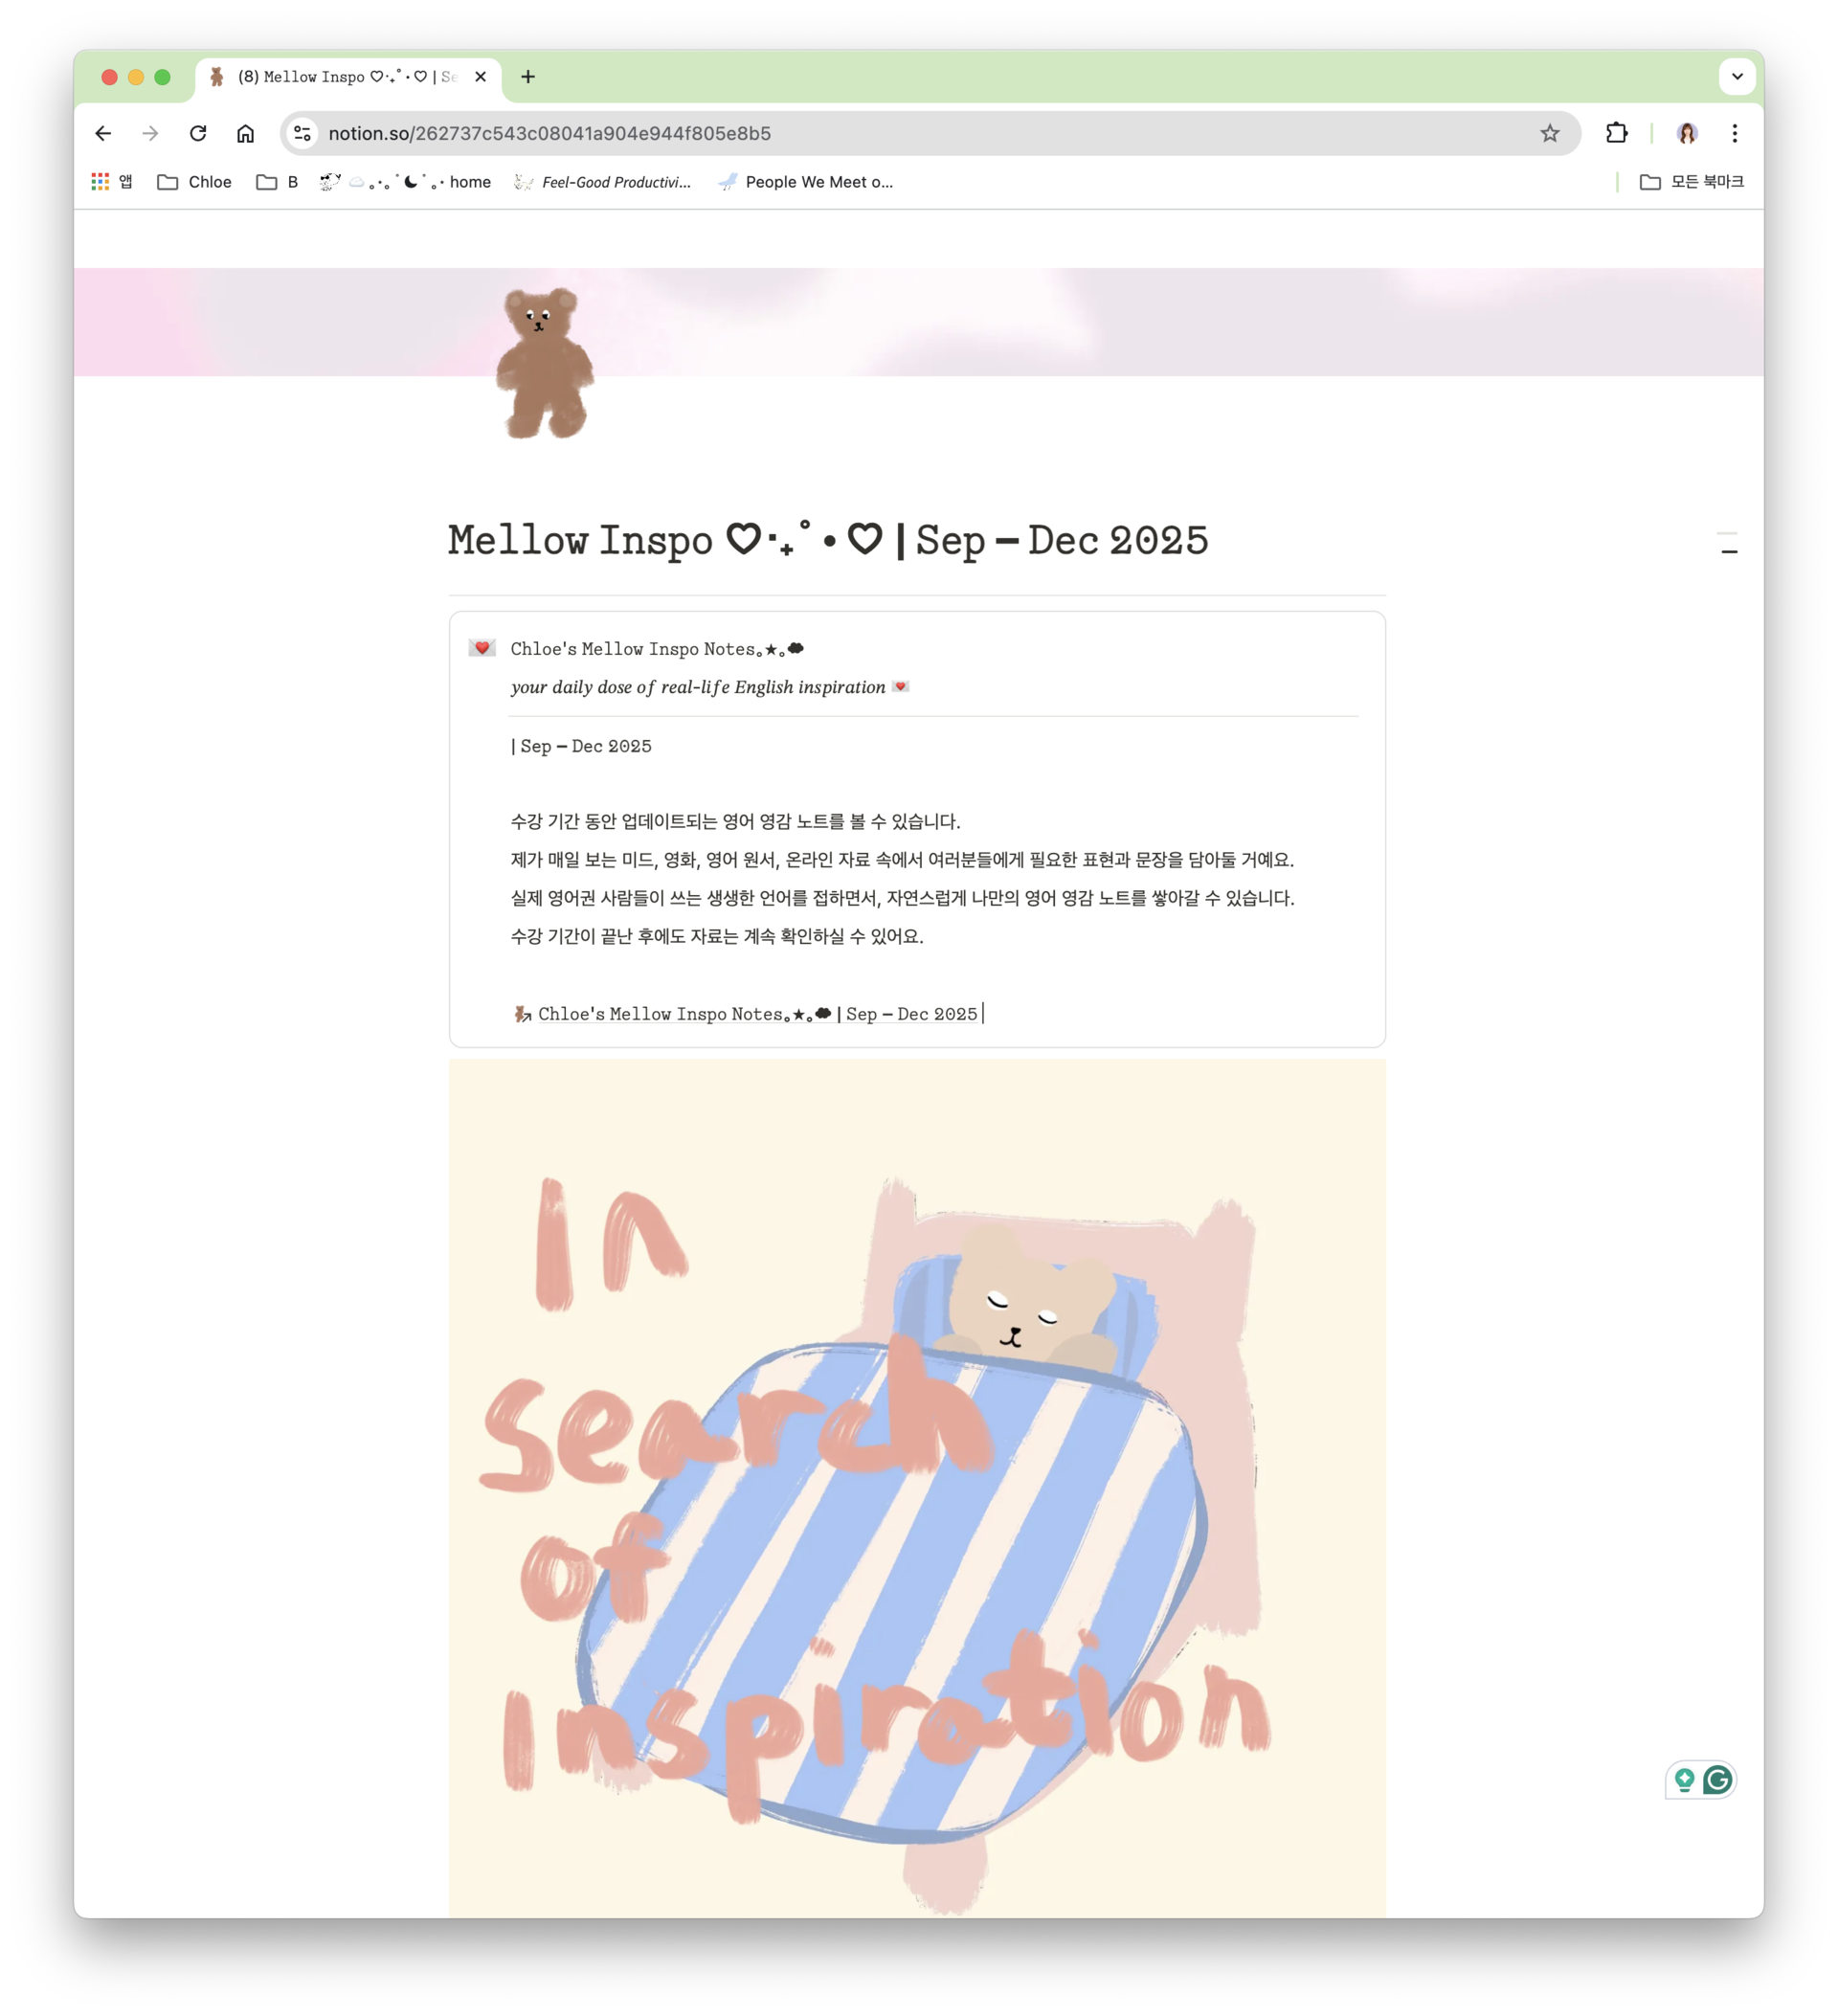Open the Feel-Good Productivity bookmark
This screenshot has width=1838, height=2016.
pyautogui.click(x=603, y=182)
